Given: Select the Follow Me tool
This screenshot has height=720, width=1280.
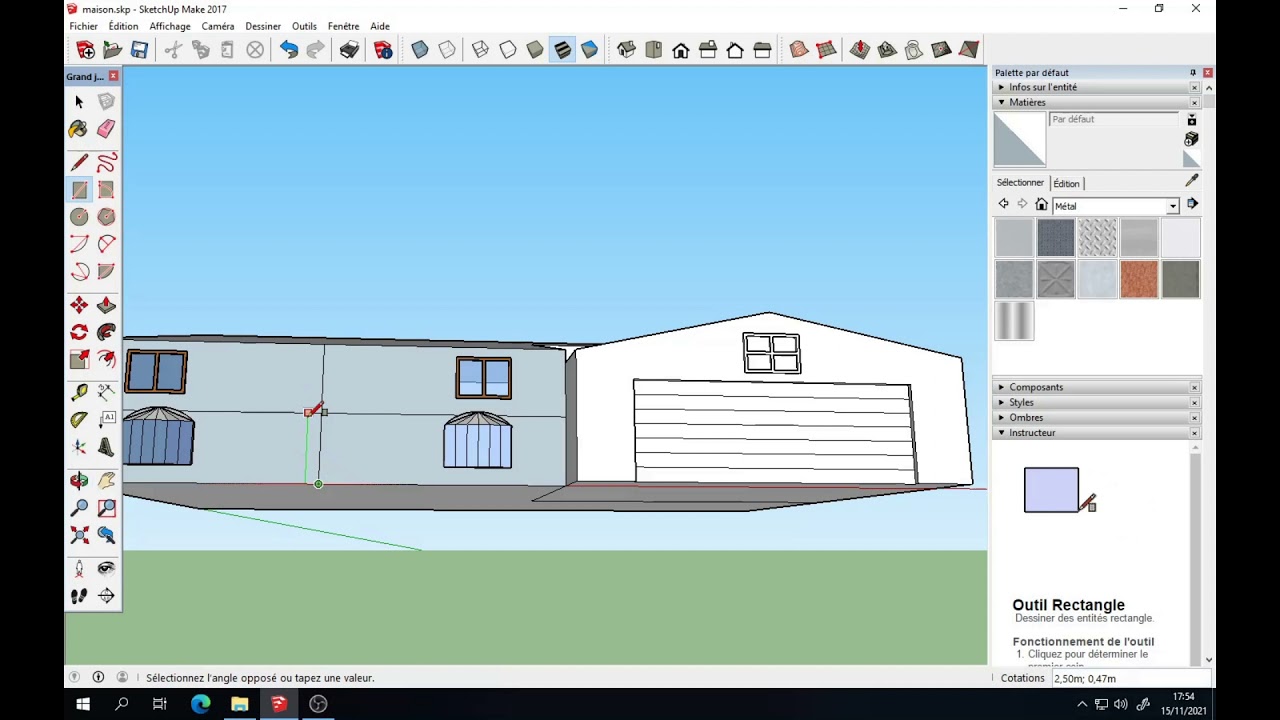Looking at the screenshot, I should click(106, 332).
